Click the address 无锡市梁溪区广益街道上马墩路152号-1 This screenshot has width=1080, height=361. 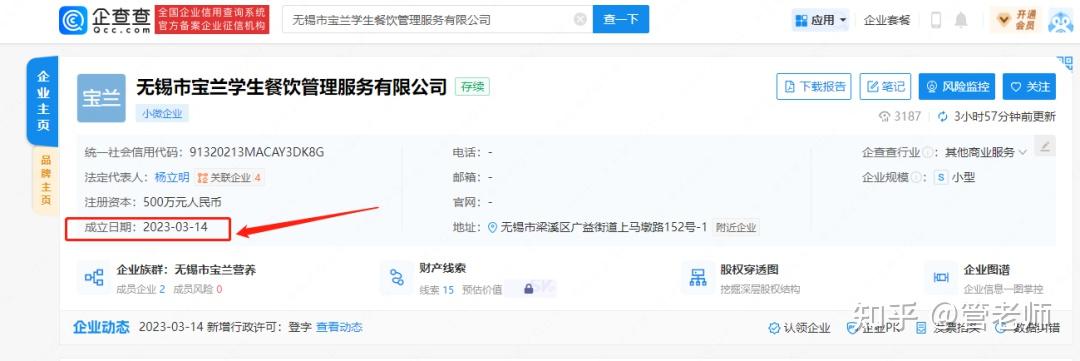pos(603,227)
